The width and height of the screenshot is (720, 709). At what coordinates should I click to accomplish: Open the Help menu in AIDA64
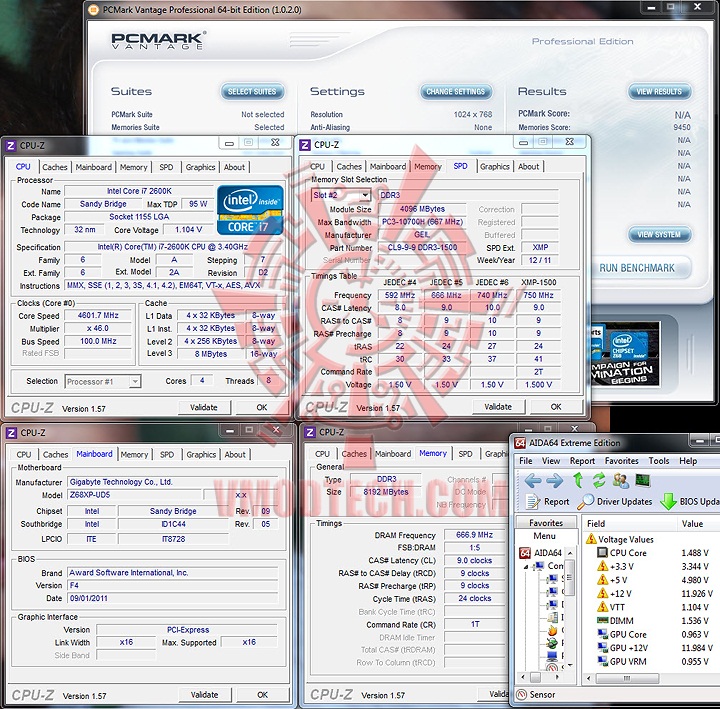coord(688,461)
